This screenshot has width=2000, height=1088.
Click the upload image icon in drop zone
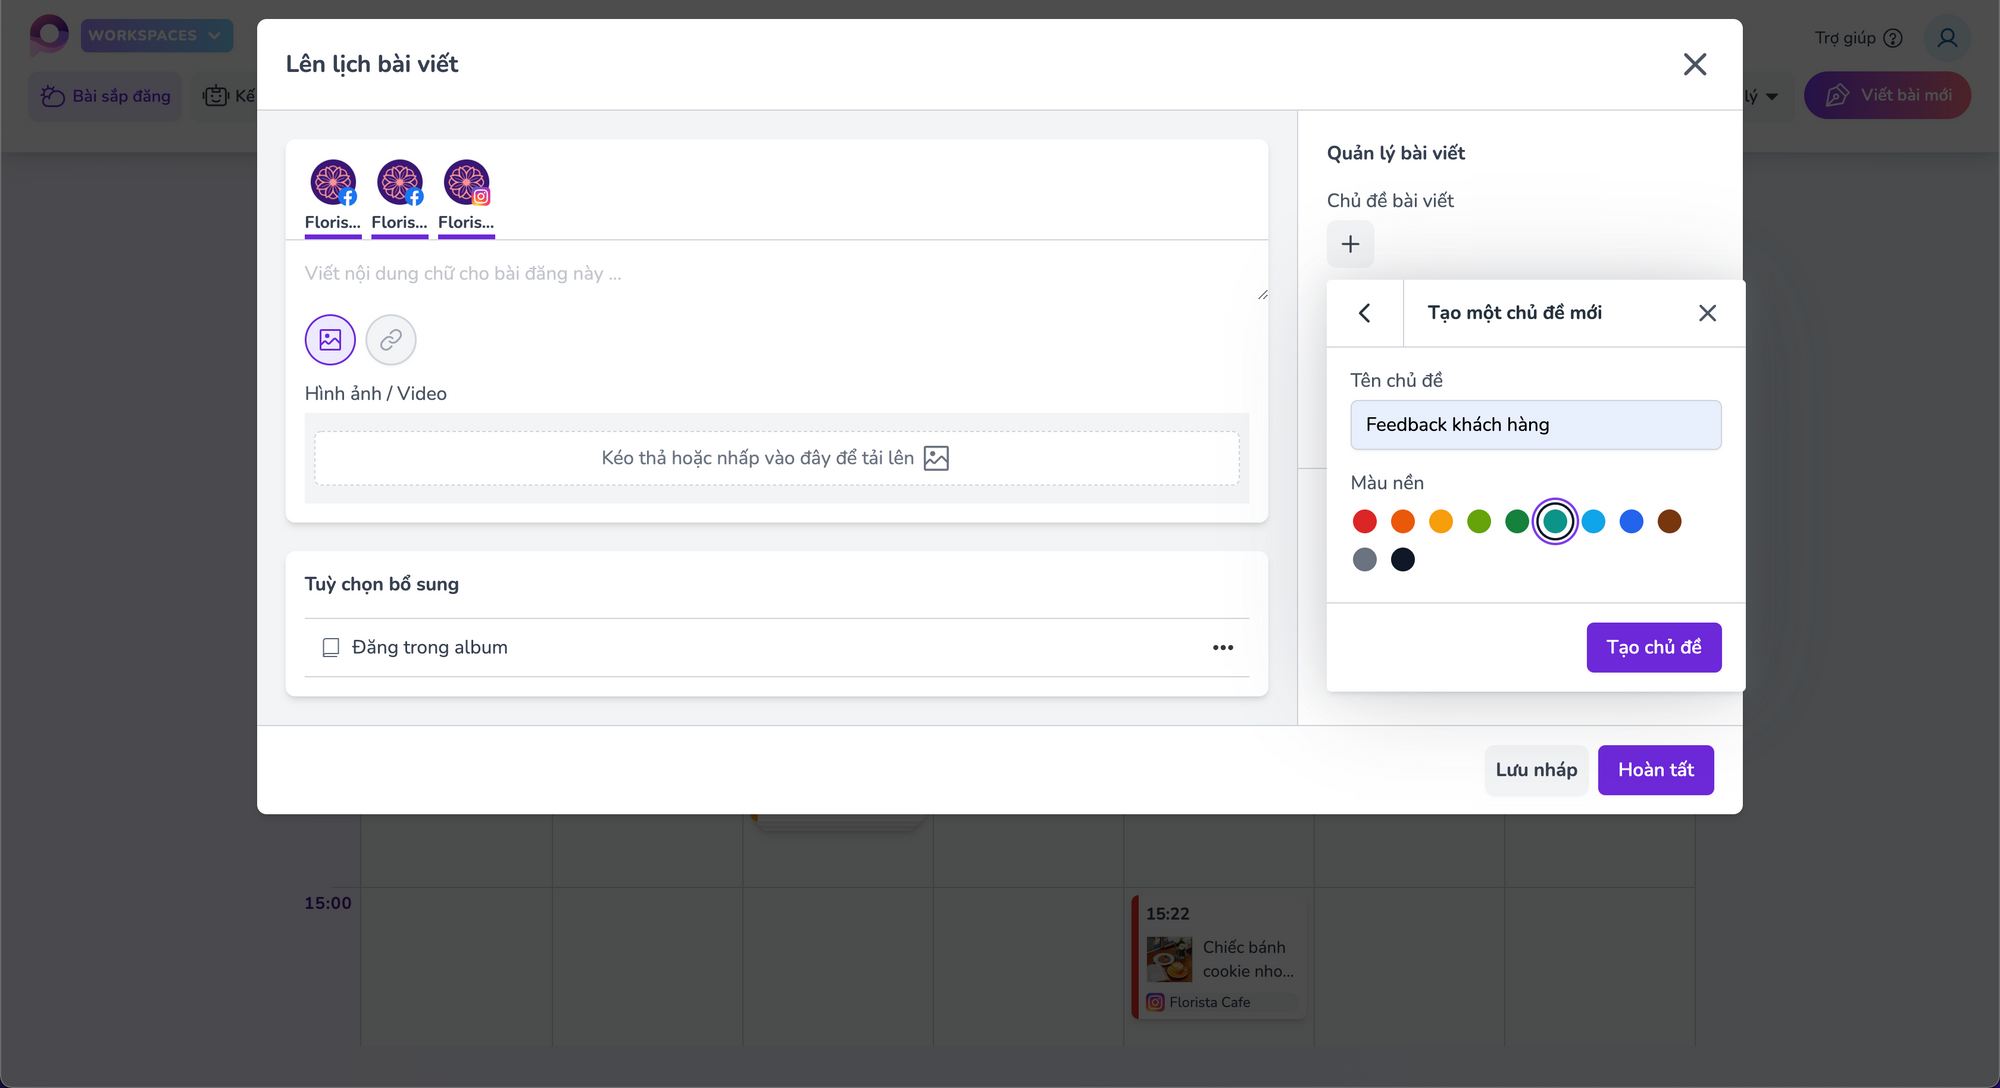(x=936, y=458)
